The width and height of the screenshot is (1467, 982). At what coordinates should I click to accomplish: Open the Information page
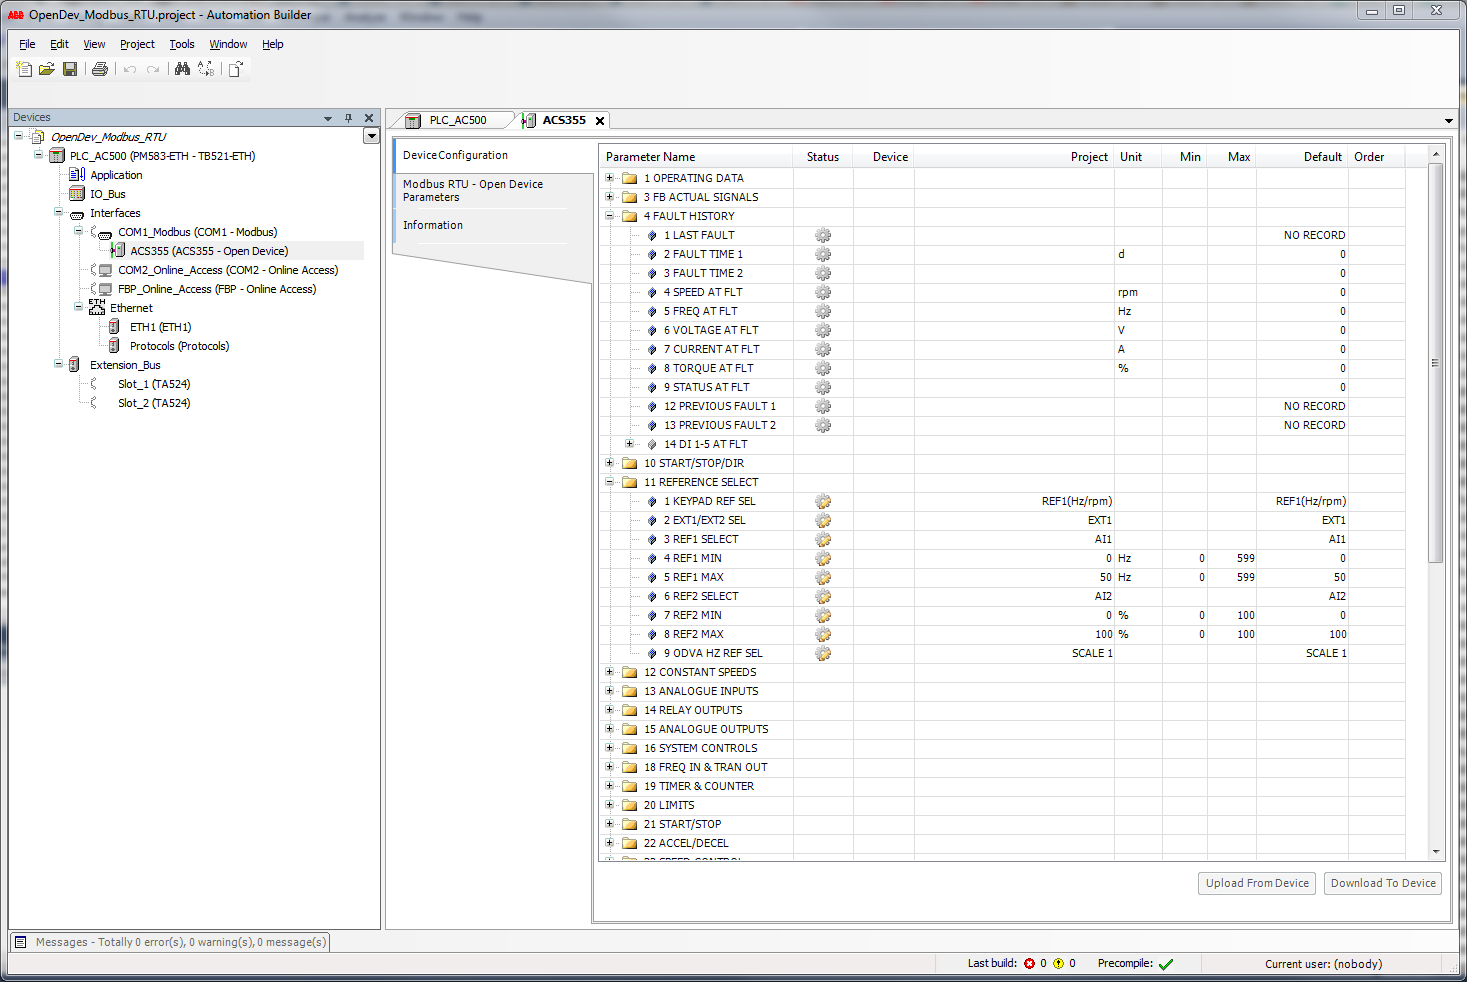click(493, 225)
